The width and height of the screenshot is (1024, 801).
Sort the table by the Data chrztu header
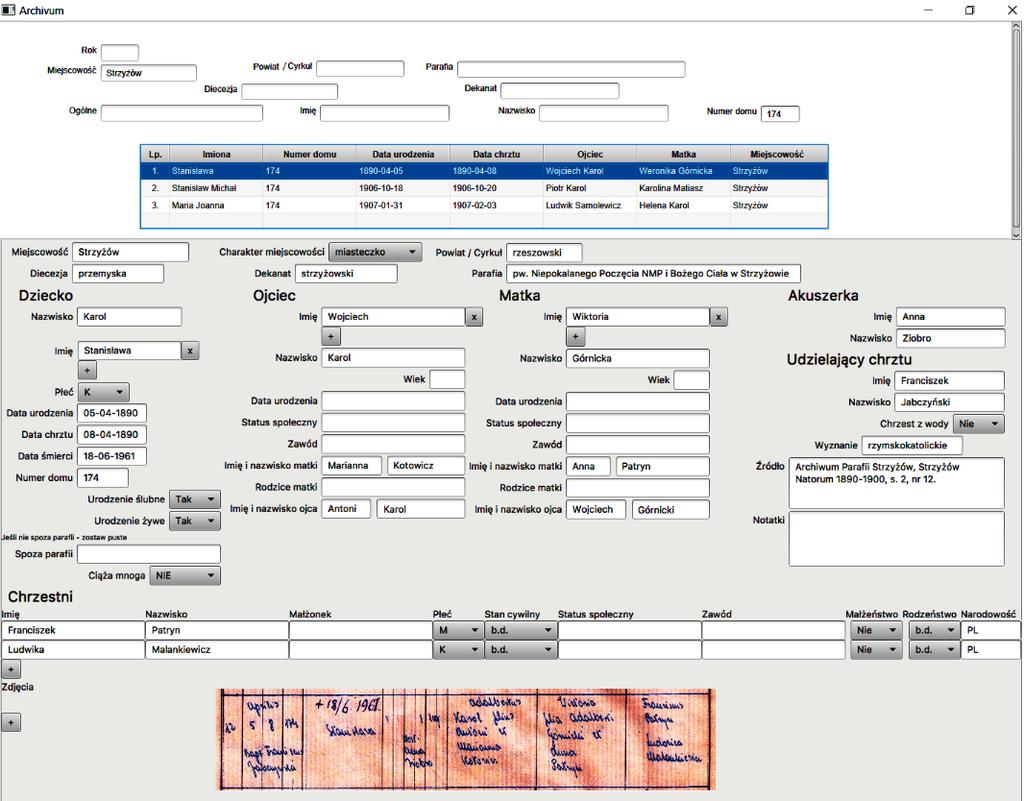[496, 154]
